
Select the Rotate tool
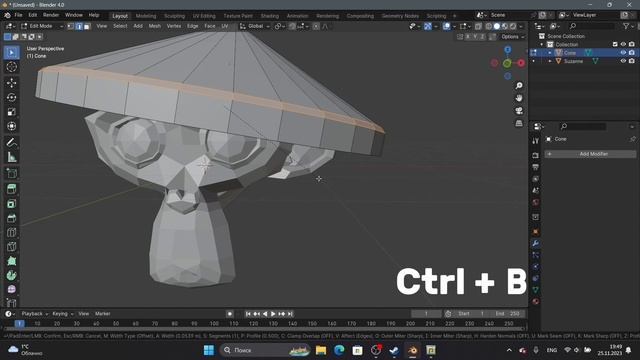pos(11,97)
